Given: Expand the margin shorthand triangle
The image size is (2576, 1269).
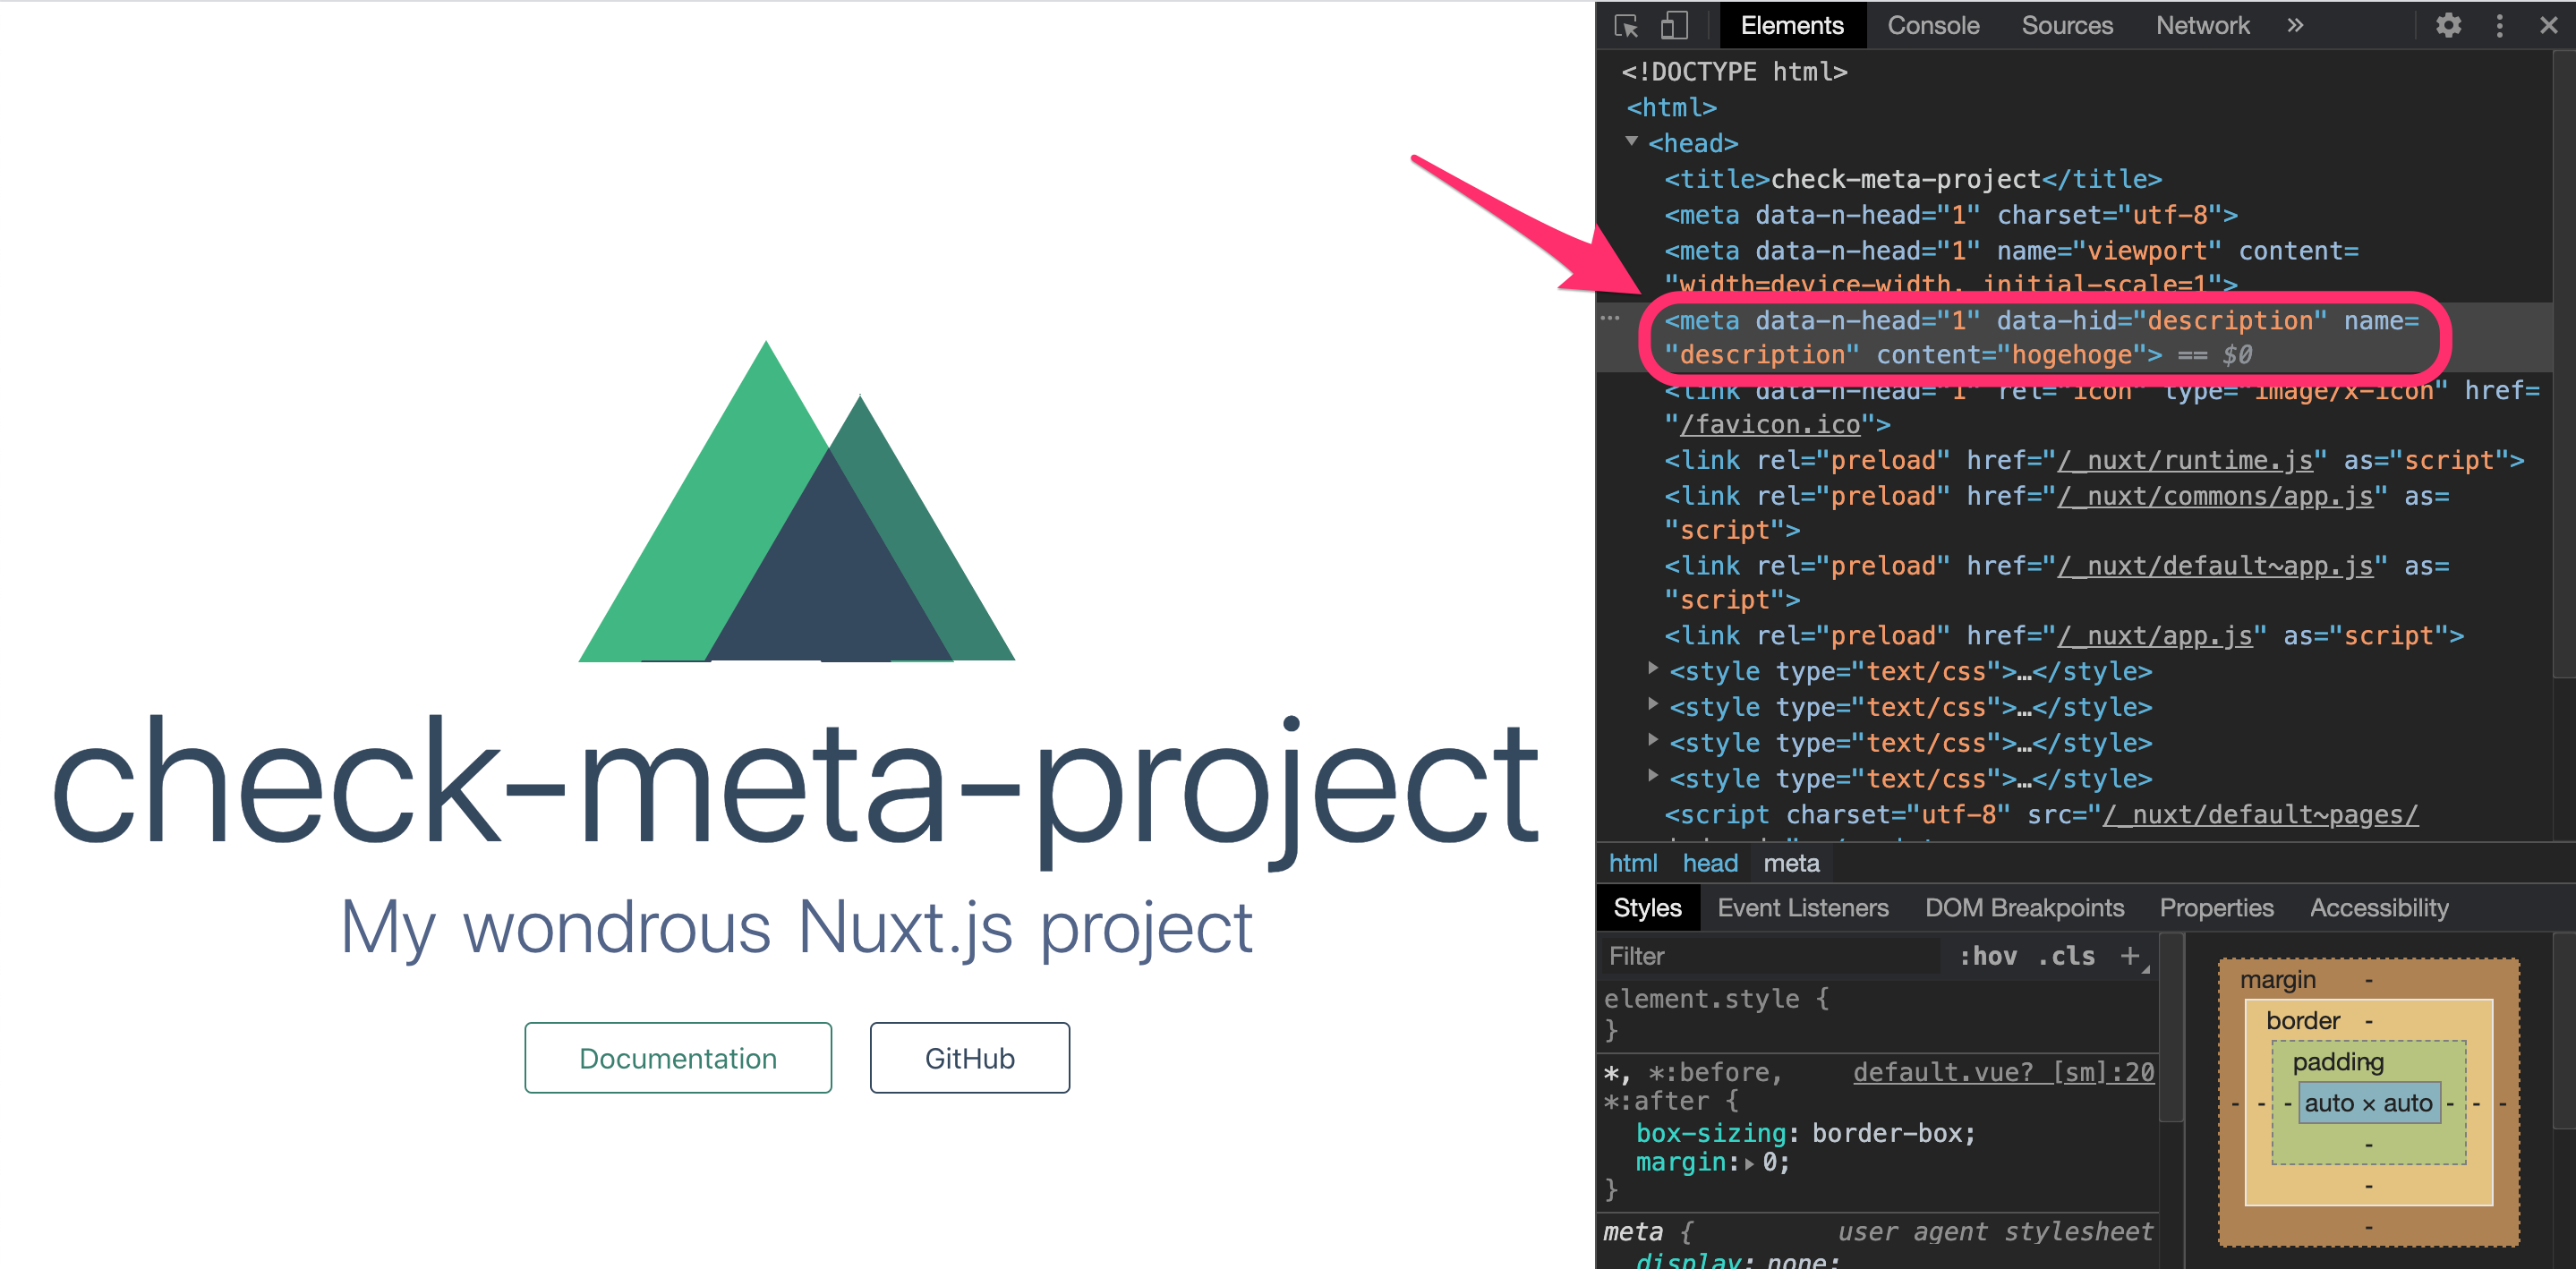Looking at the screenshot, I should [x=1749, y=1163].
